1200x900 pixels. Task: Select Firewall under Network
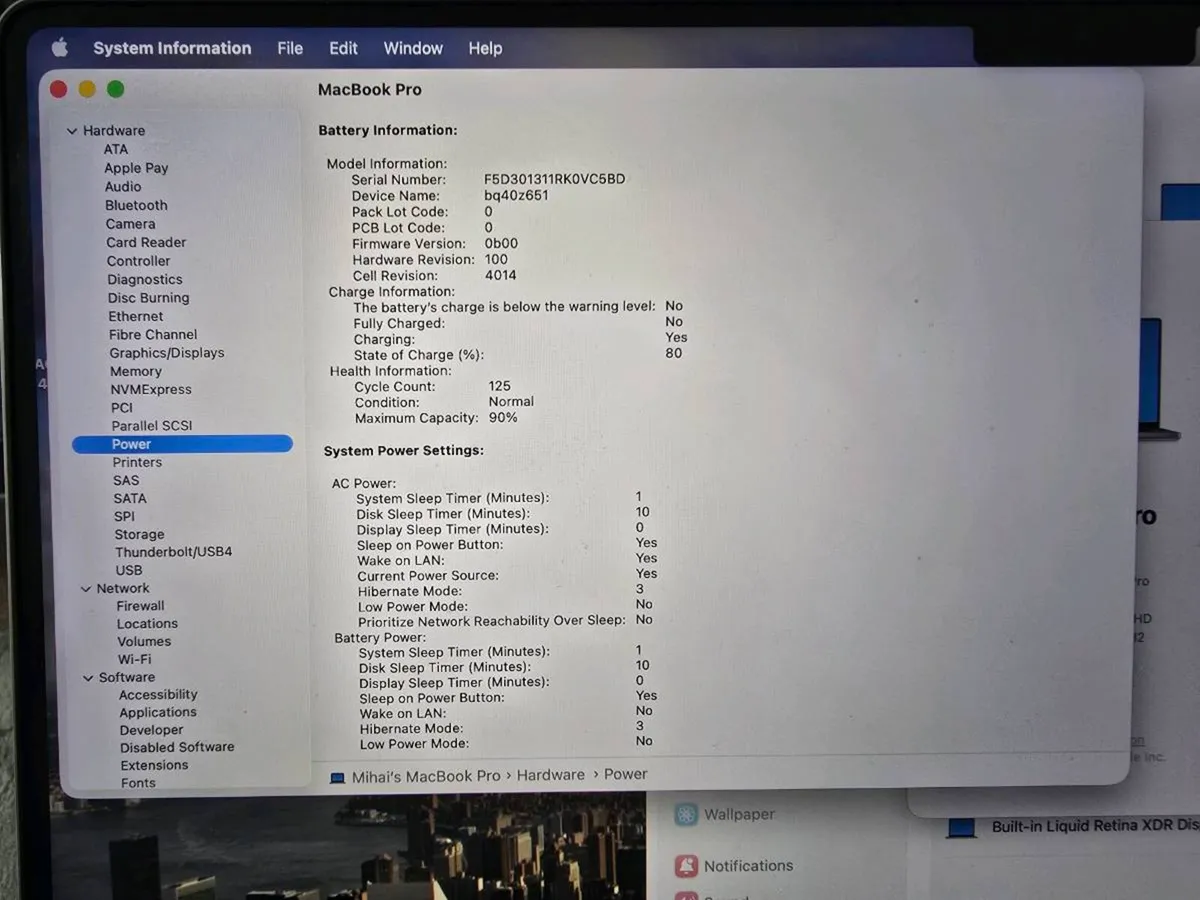141,606
